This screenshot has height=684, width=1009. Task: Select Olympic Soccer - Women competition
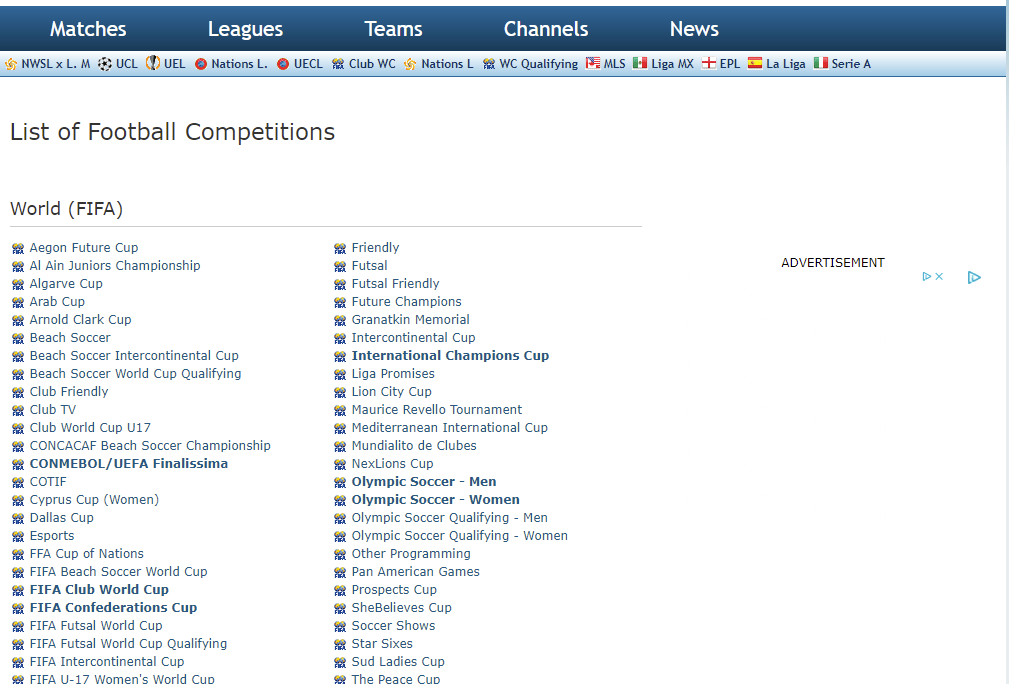(x=435, y=500)
